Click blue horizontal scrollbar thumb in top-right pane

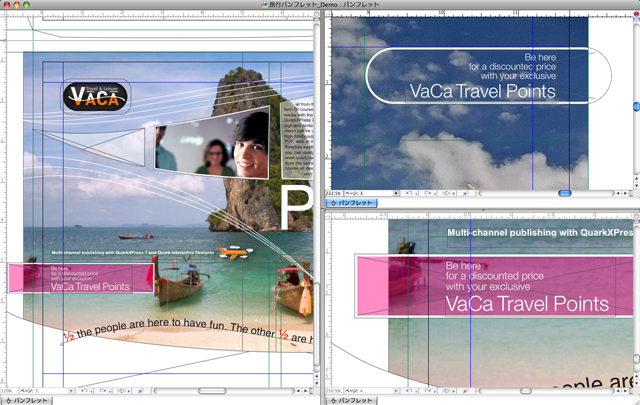(x=565, y=193)
